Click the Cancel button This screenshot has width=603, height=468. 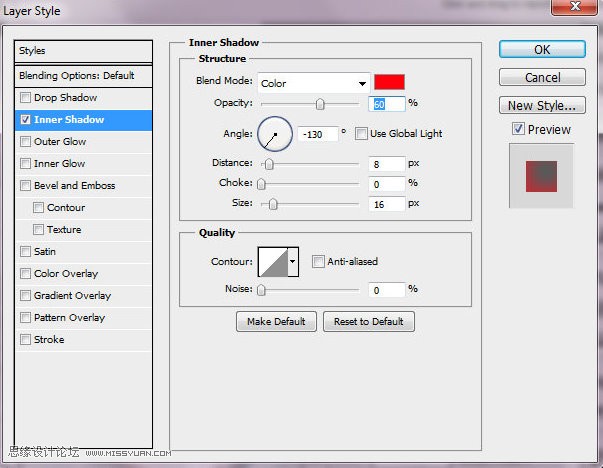pos(542,77)
